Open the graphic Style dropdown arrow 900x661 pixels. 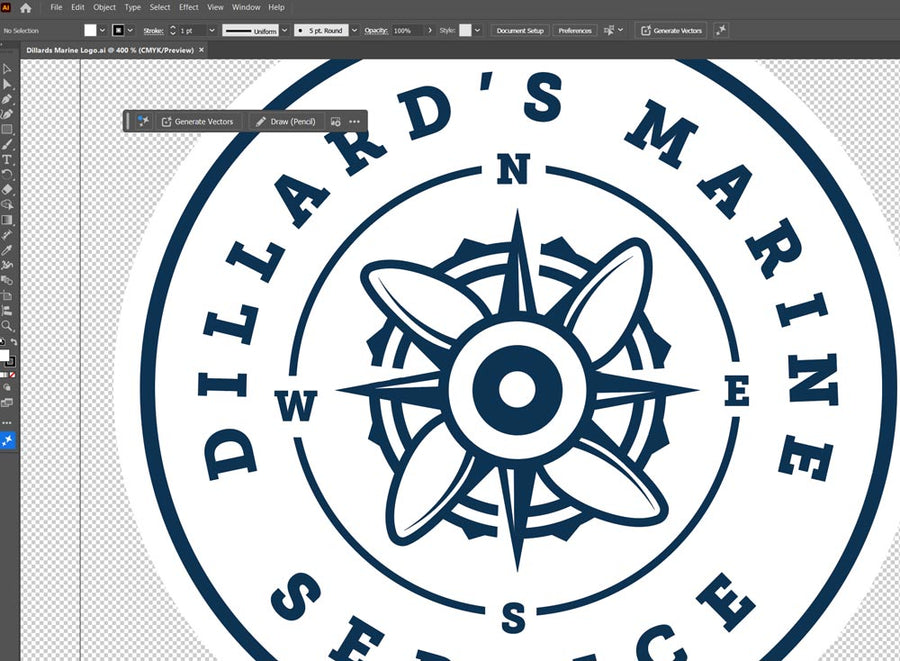tap(478, 30)
